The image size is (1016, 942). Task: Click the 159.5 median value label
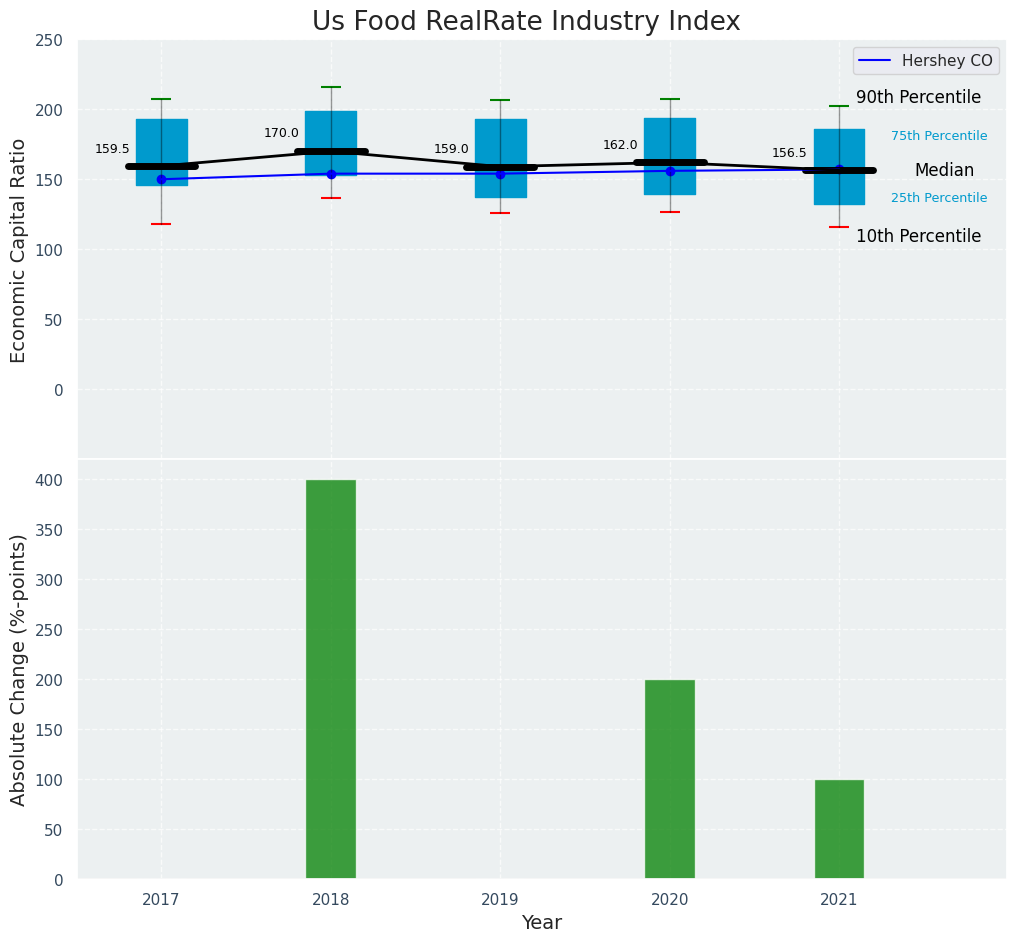click(x=112, y=149)
